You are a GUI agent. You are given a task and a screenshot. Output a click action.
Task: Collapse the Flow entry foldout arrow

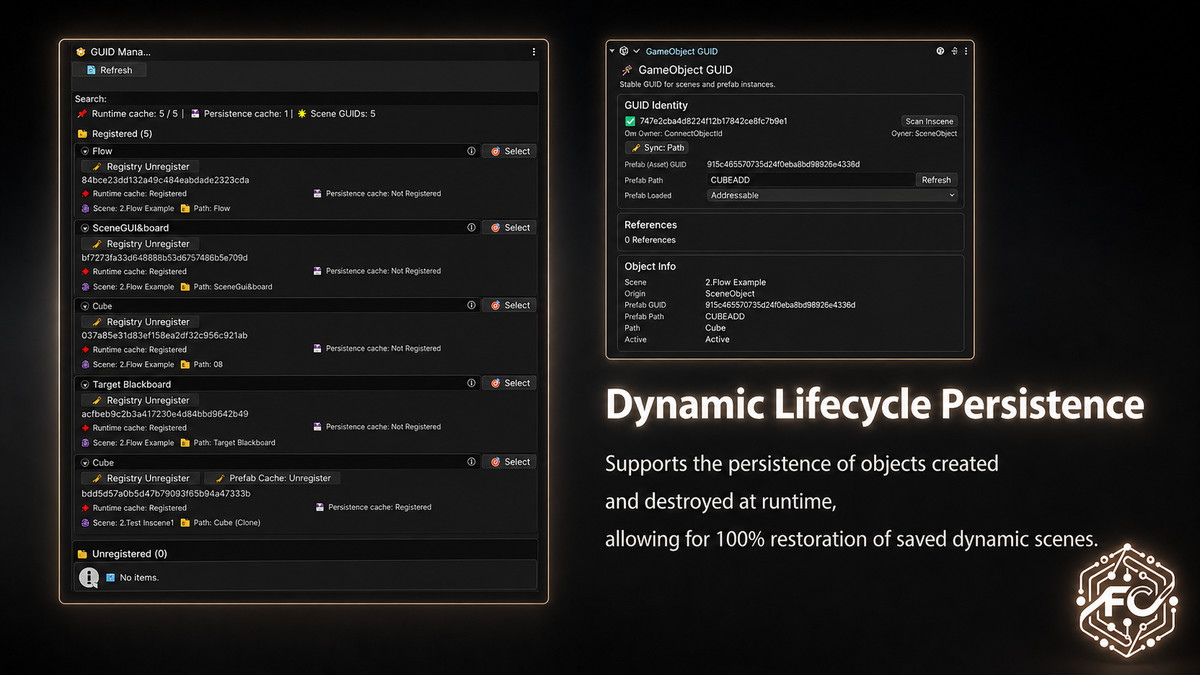click(x=85, y=151)
